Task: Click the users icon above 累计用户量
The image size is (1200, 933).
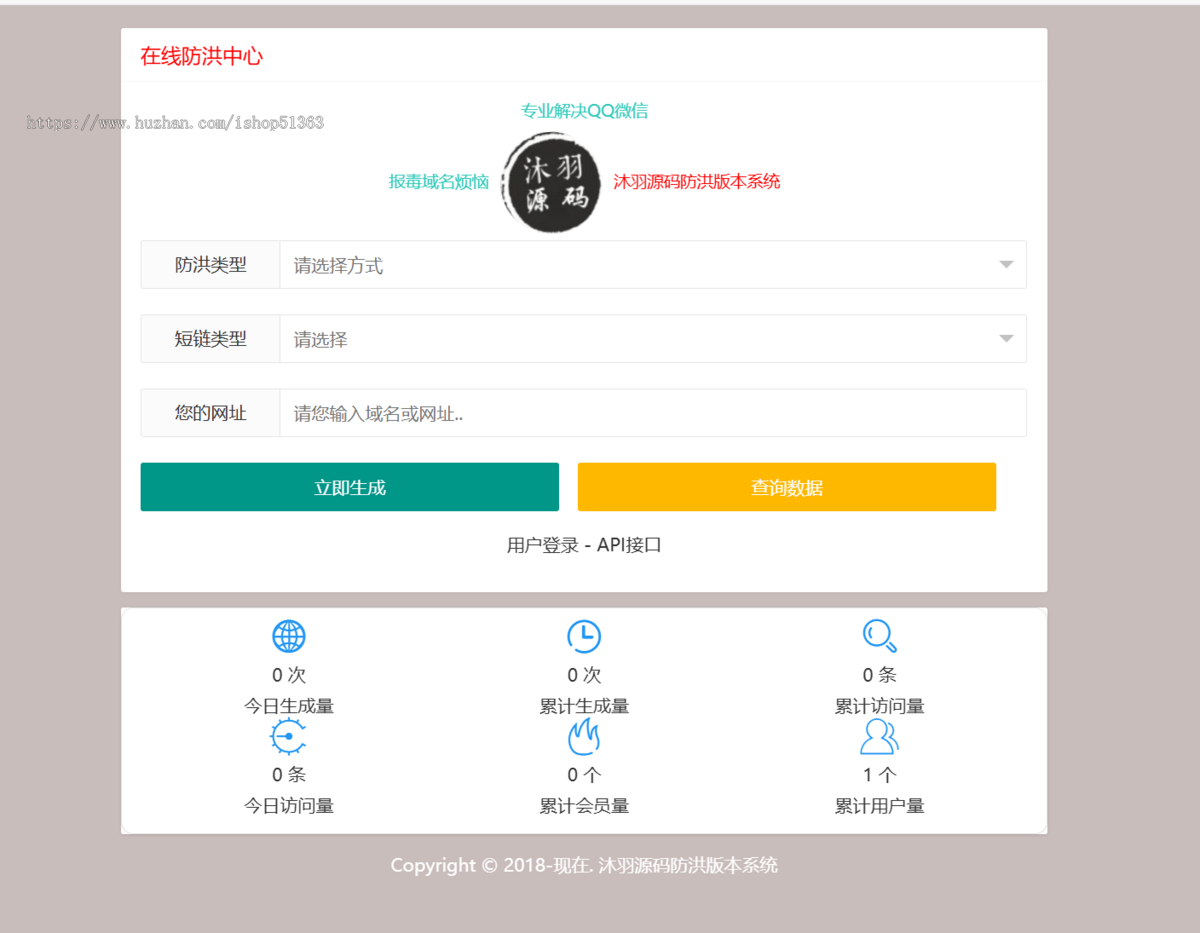Action: [880, 736]
